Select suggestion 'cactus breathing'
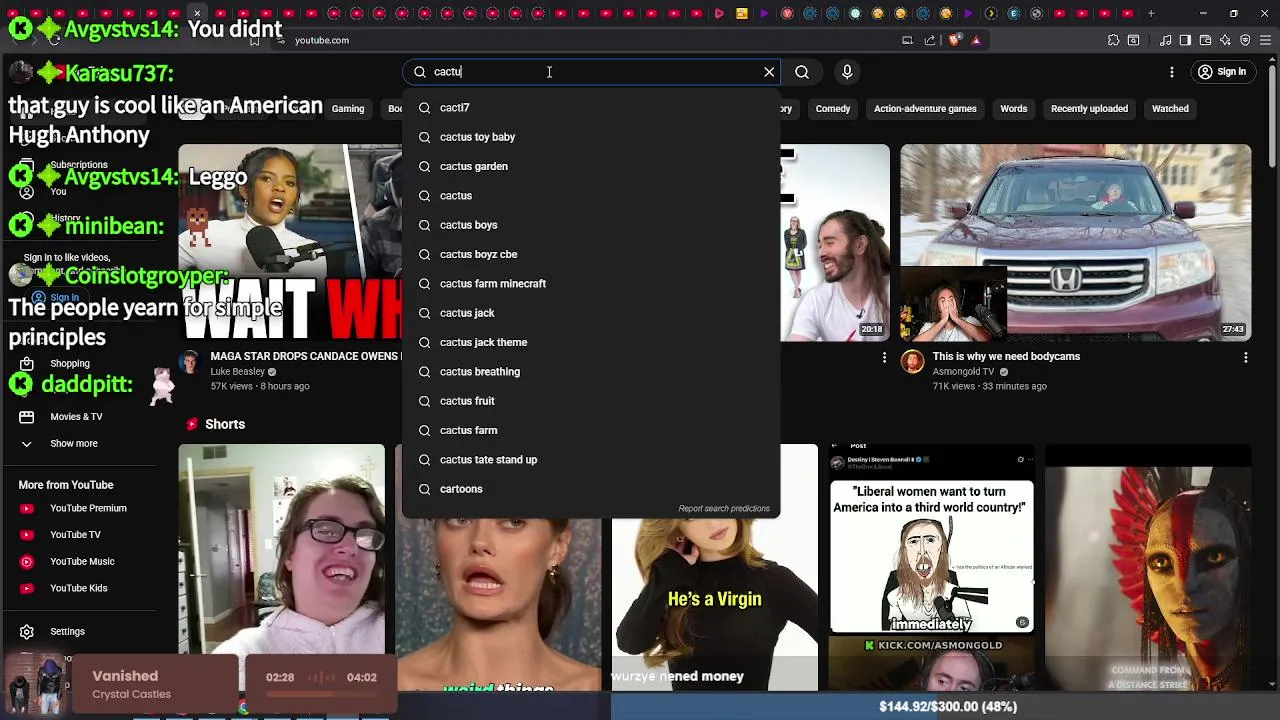The width and height of the screenshot is (1280, 720). (590, 372)
